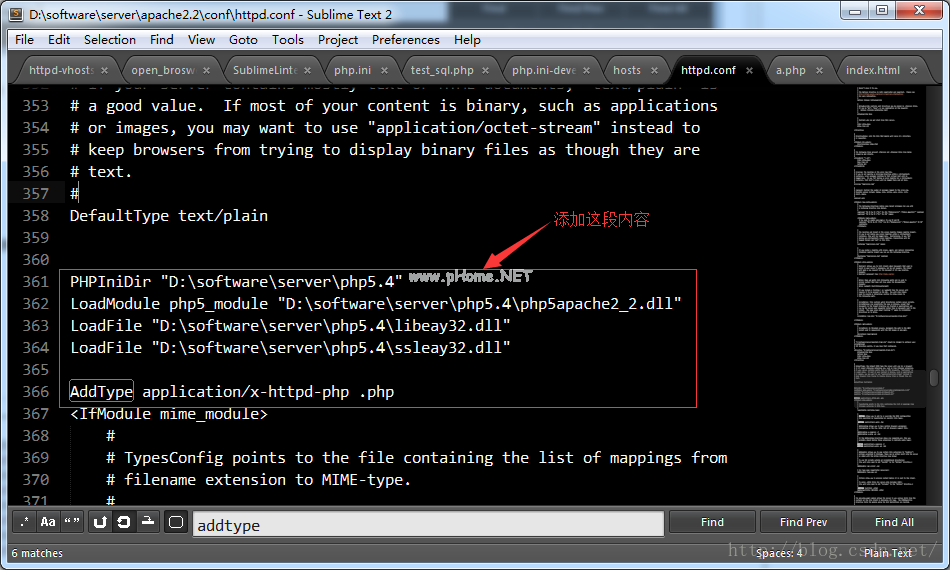The image size is (950, 570).
Task: Close the a.php tab
Action: [820, 70]
